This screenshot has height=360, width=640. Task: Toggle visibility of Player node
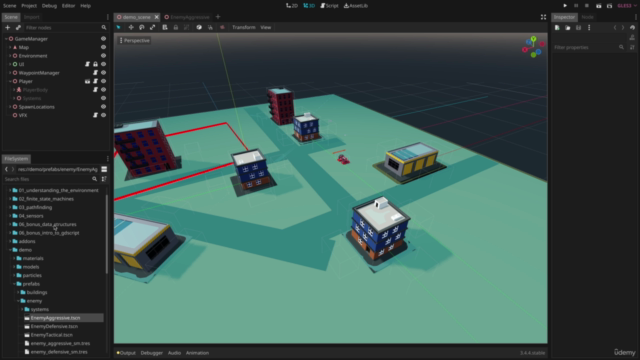pos(103,81)
